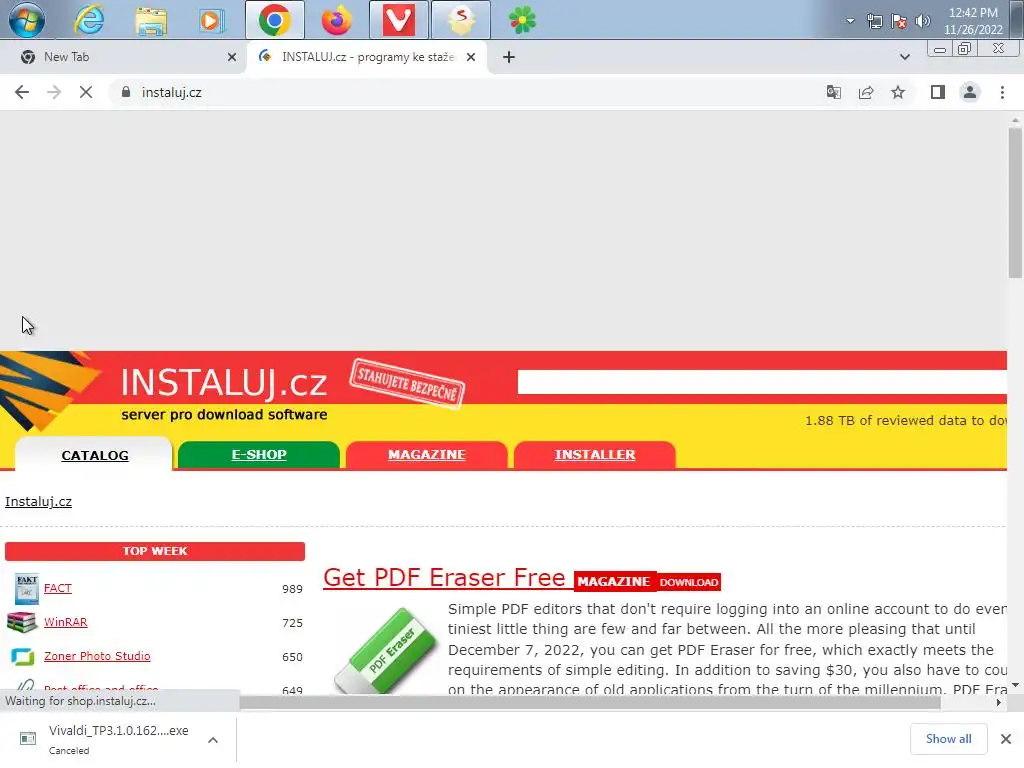Screen dimensions: 1024x768
Task: Open volume speaker tray icon
Action: (x=923, y=22)
